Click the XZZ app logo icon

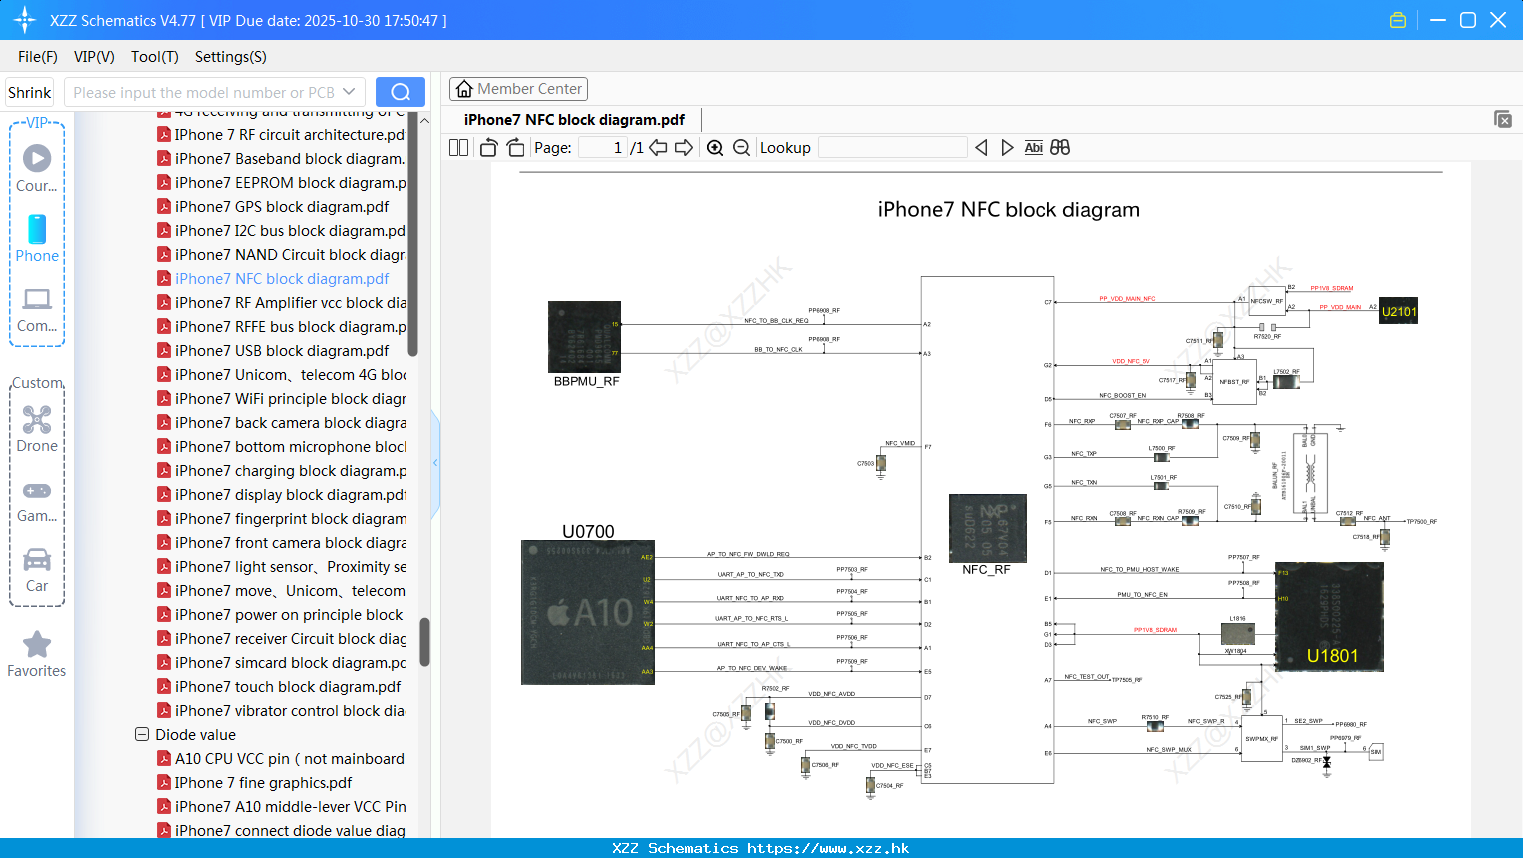[x=25, y=20]
